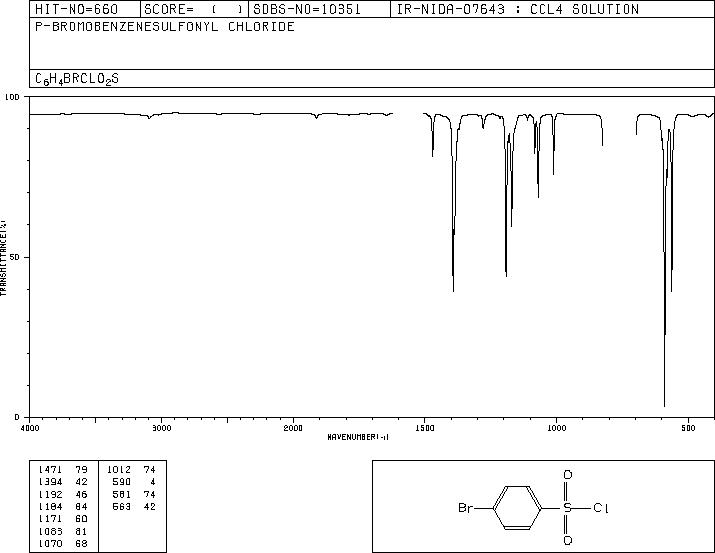Click the 100 transmittance axis label
This screenshot has width=715, height=553.
click(x=12, y=97)
